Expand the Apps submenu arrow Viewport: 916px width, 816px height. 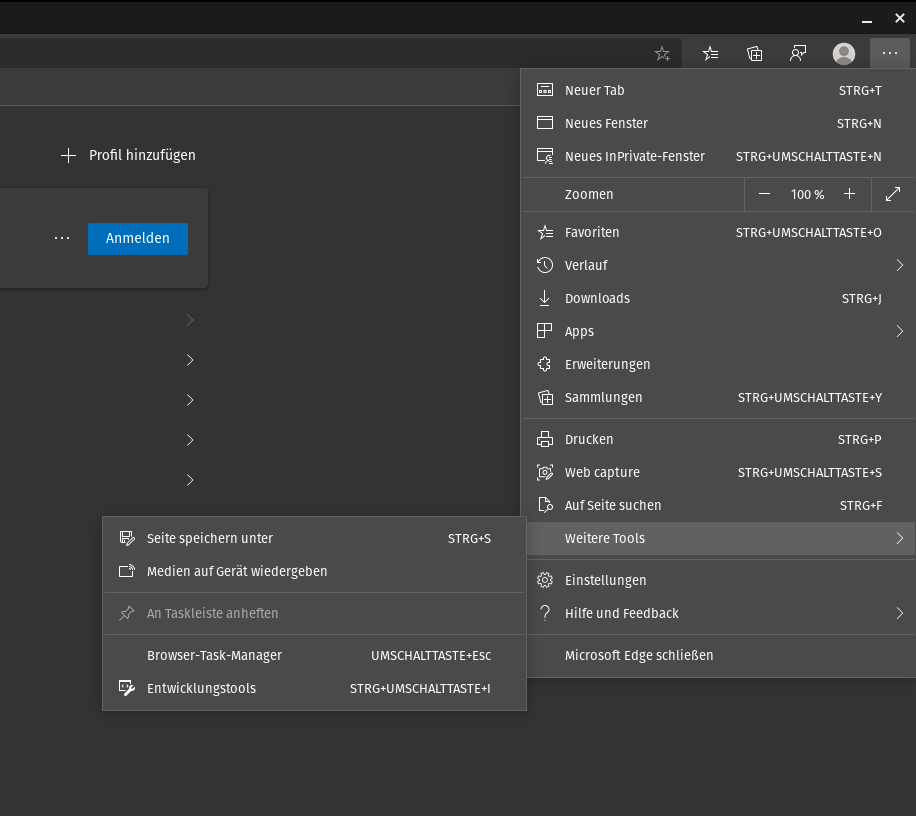pyautogui.click(x=900, y=331)
